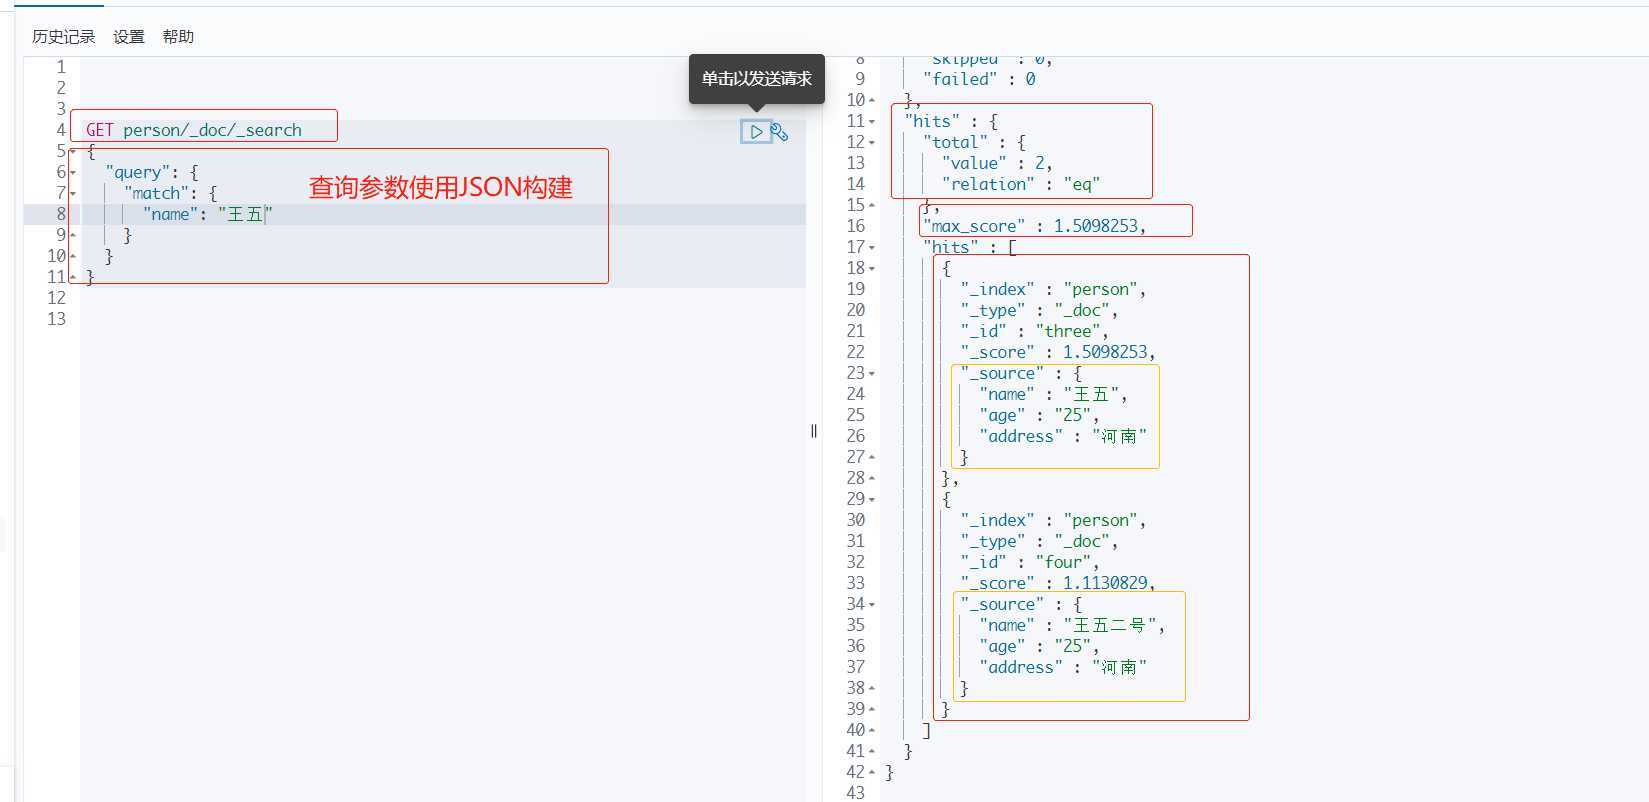Click the "query": { line in editor

[x=152, y=172]
